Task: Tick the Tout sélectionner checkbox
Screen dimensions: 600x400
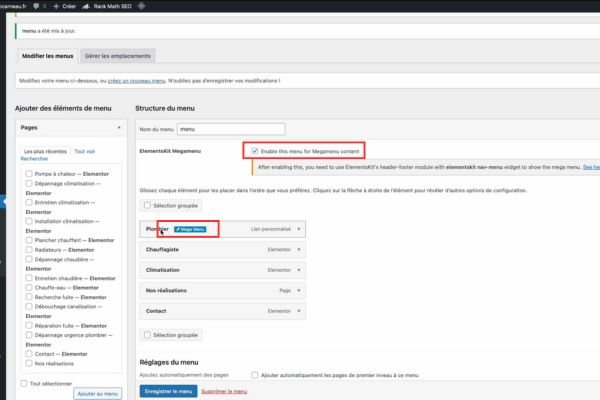Action: [24, 383]
